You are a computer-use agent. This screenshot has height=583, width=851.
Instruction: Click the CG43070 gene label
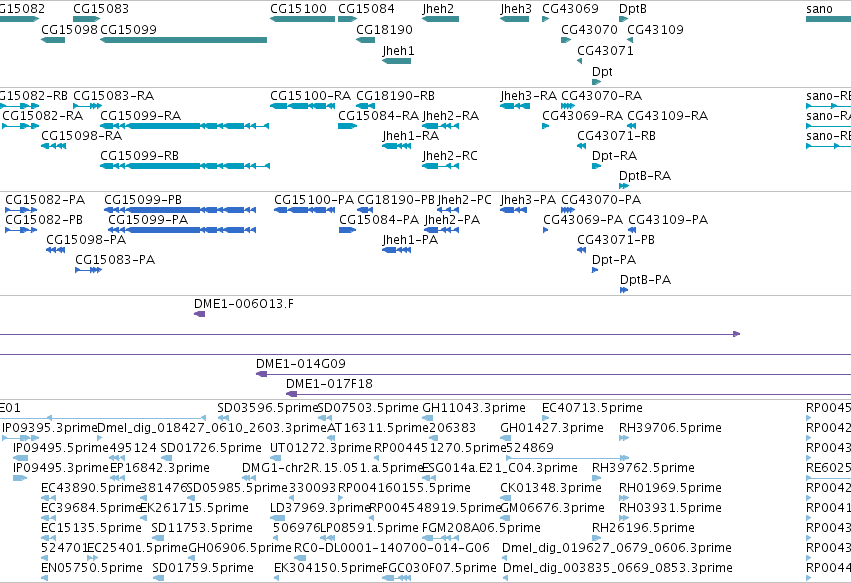point(589,29)
